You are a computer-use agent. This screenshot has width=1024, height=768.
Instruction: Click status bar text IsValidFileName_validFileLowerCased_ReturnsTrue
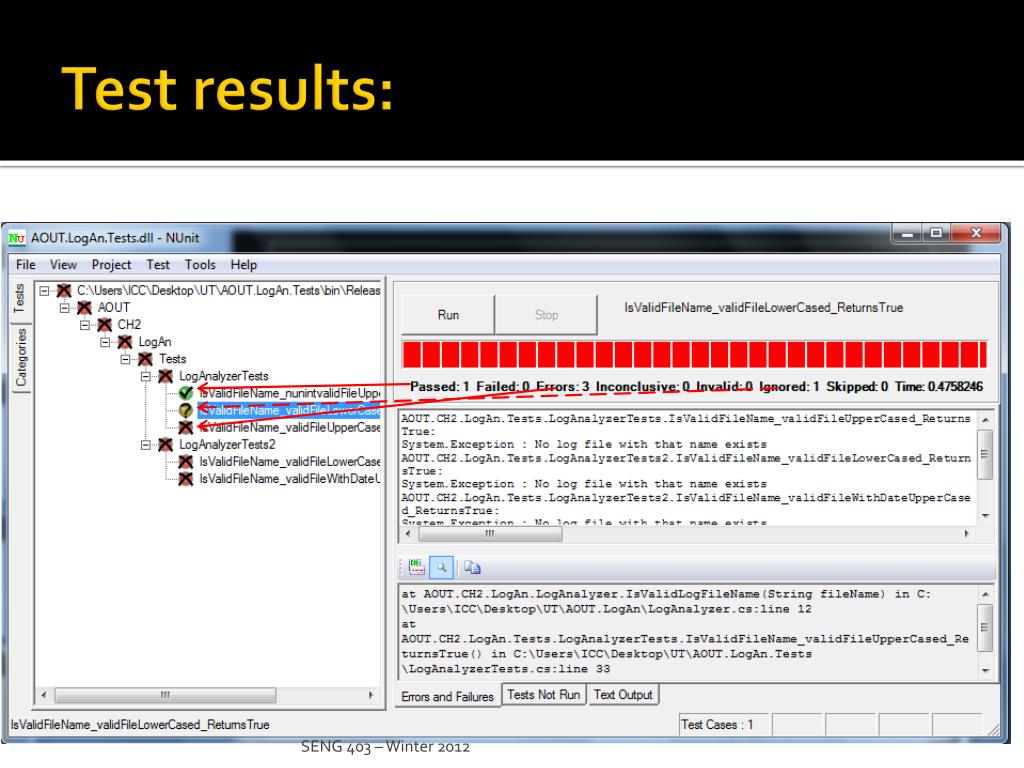[140, 725]
